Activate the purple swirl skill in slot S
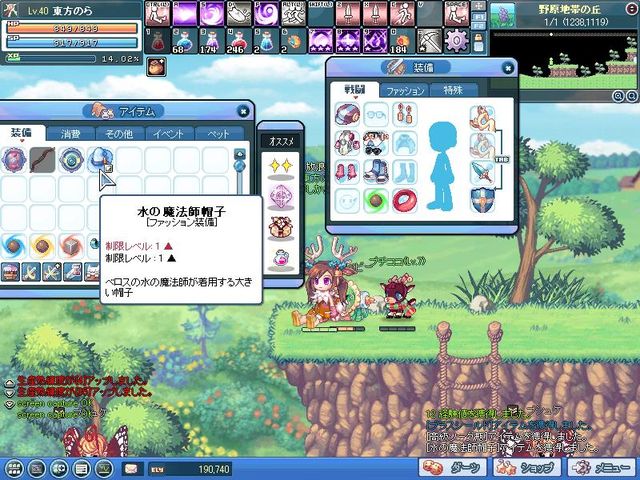640x480 pixels. (x=211, y=13)
